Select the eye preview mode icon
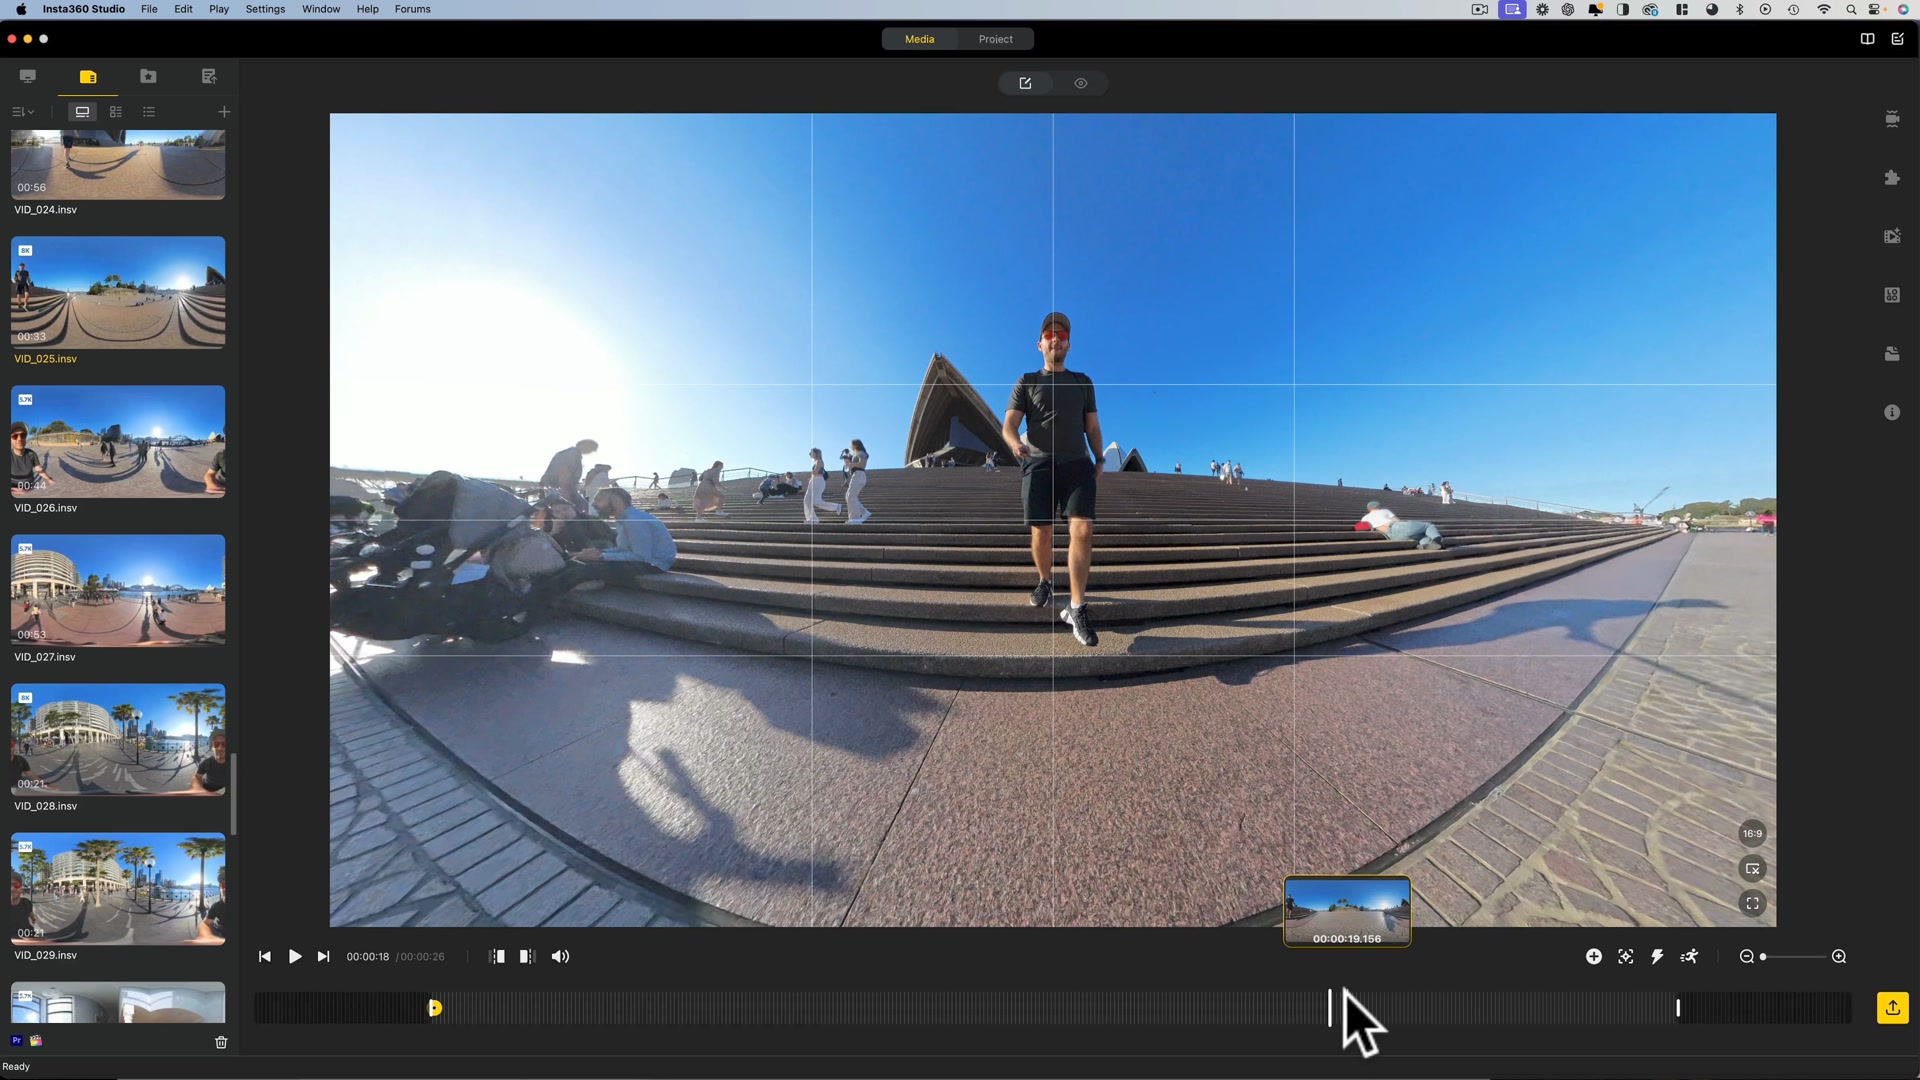1920x1080 pixels. click(1081, 83)
